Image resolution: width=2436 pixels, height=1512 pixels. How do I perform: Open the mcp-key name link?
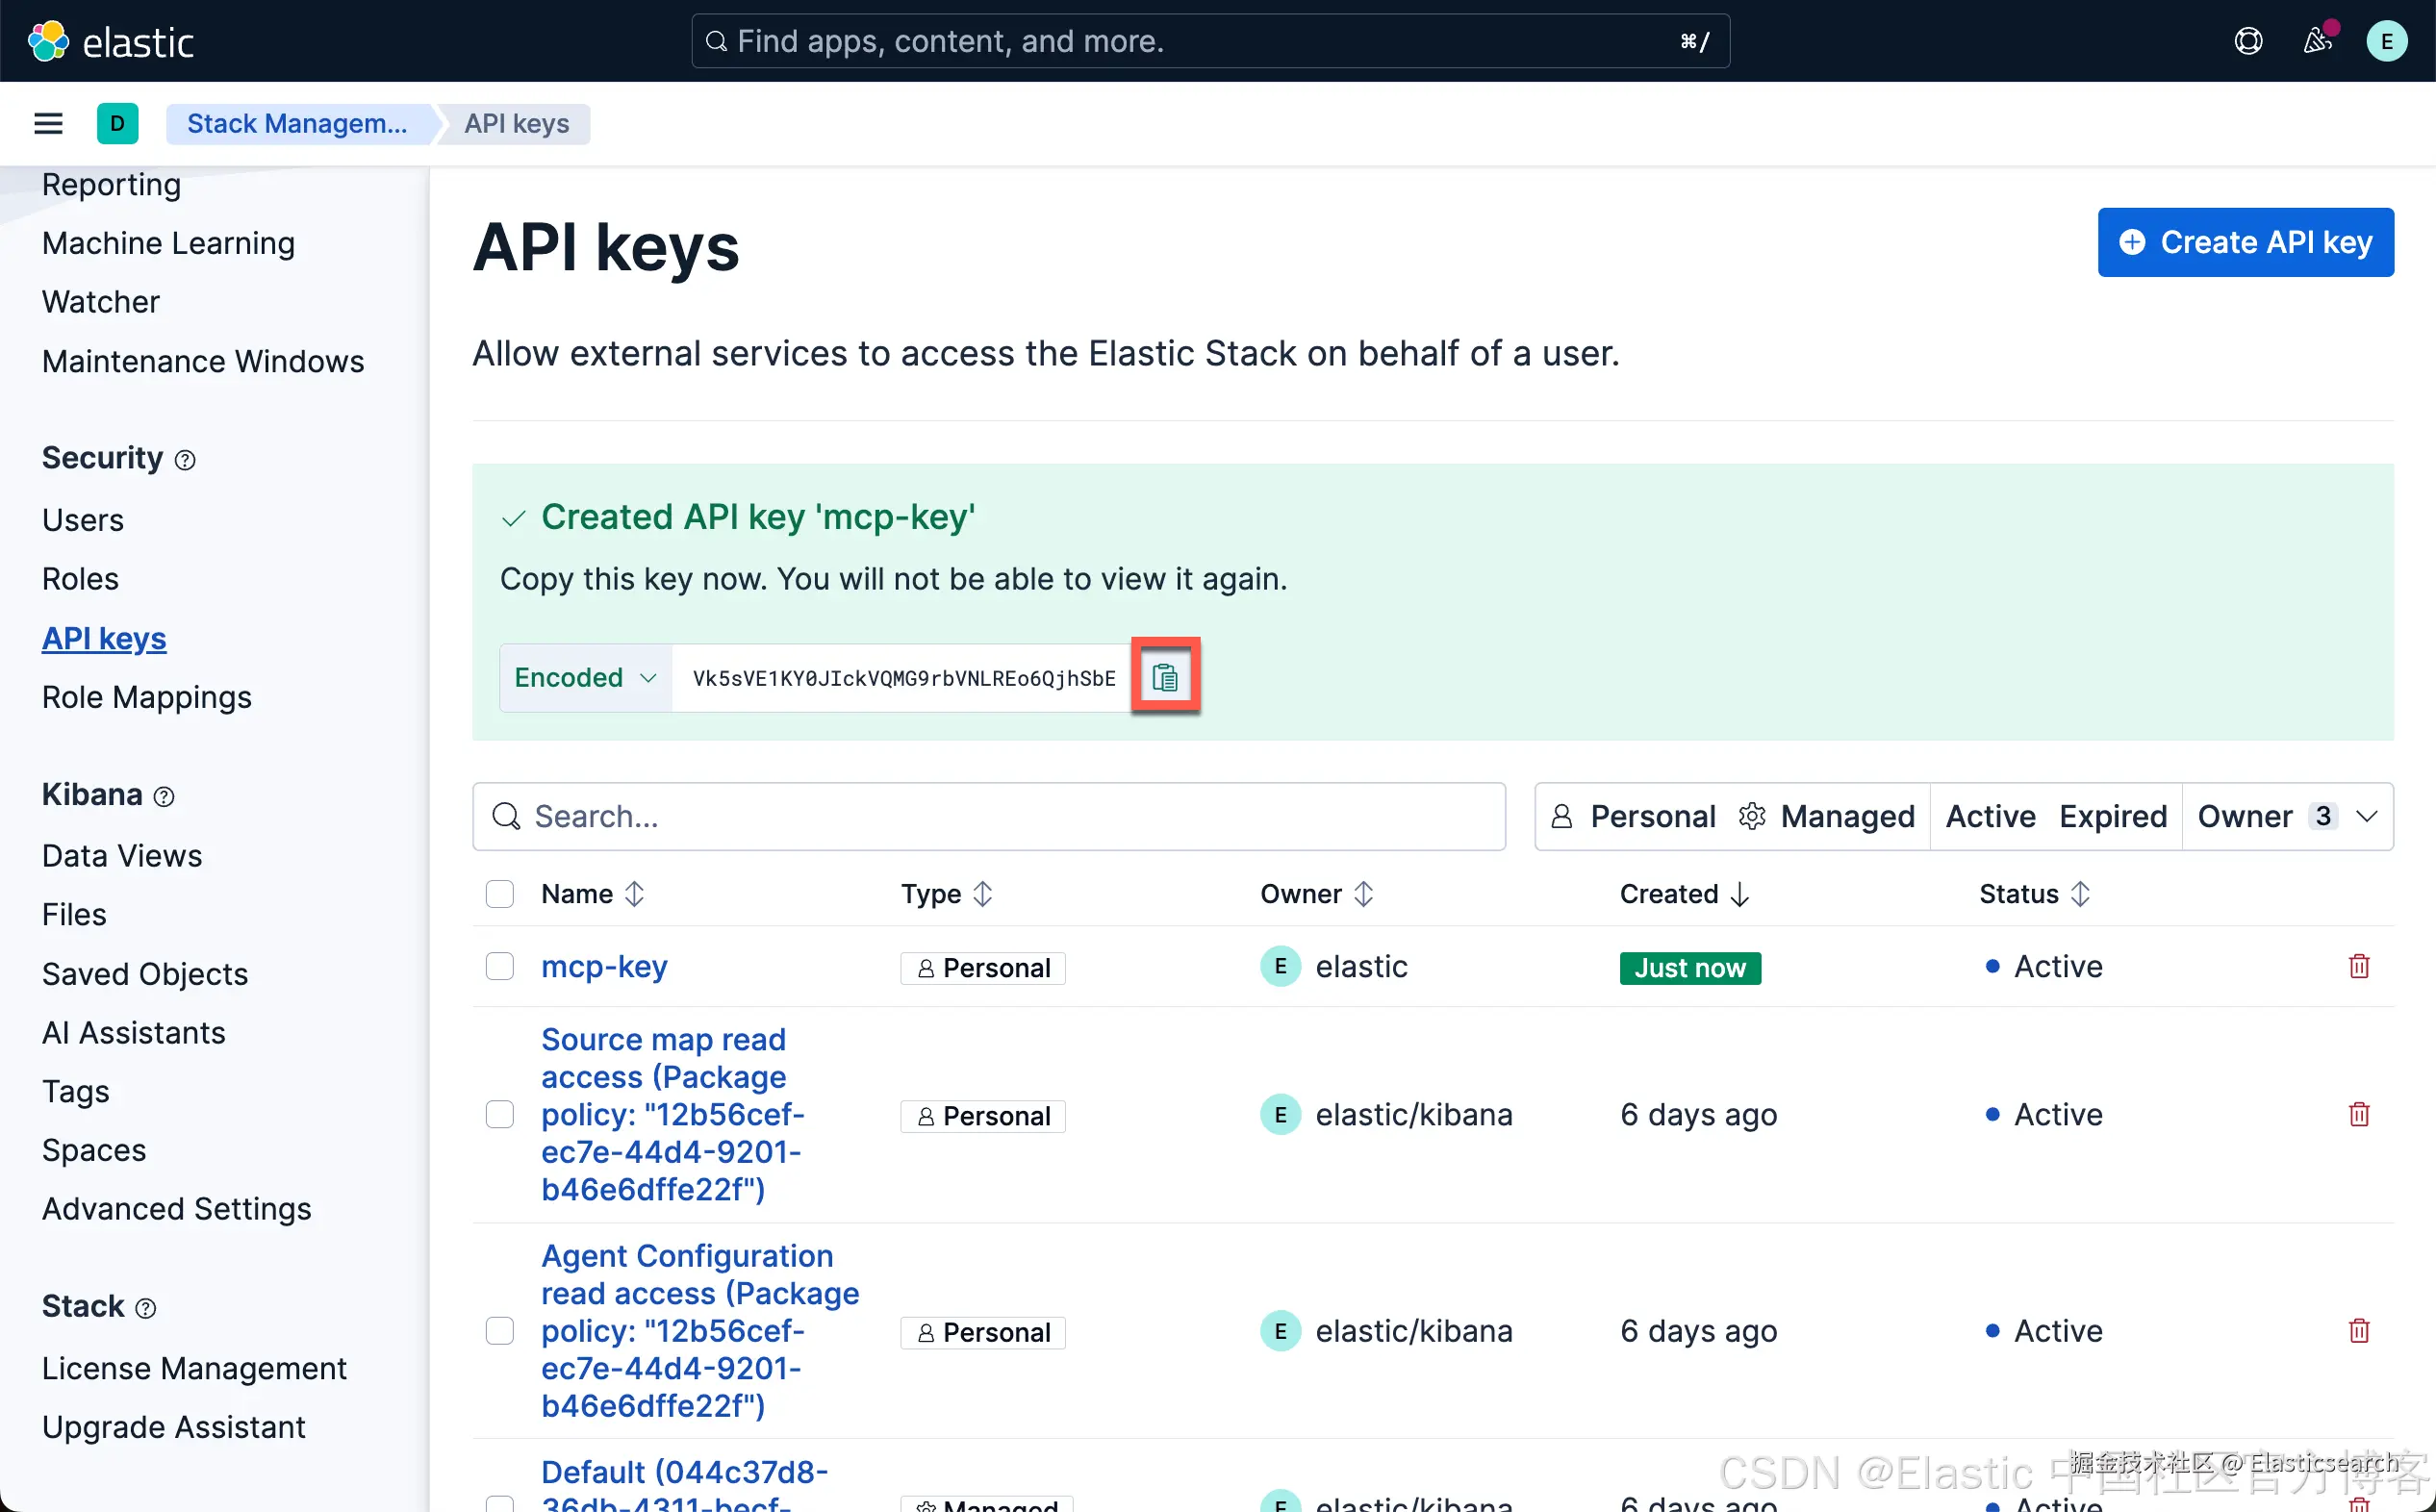coord(604,966)
